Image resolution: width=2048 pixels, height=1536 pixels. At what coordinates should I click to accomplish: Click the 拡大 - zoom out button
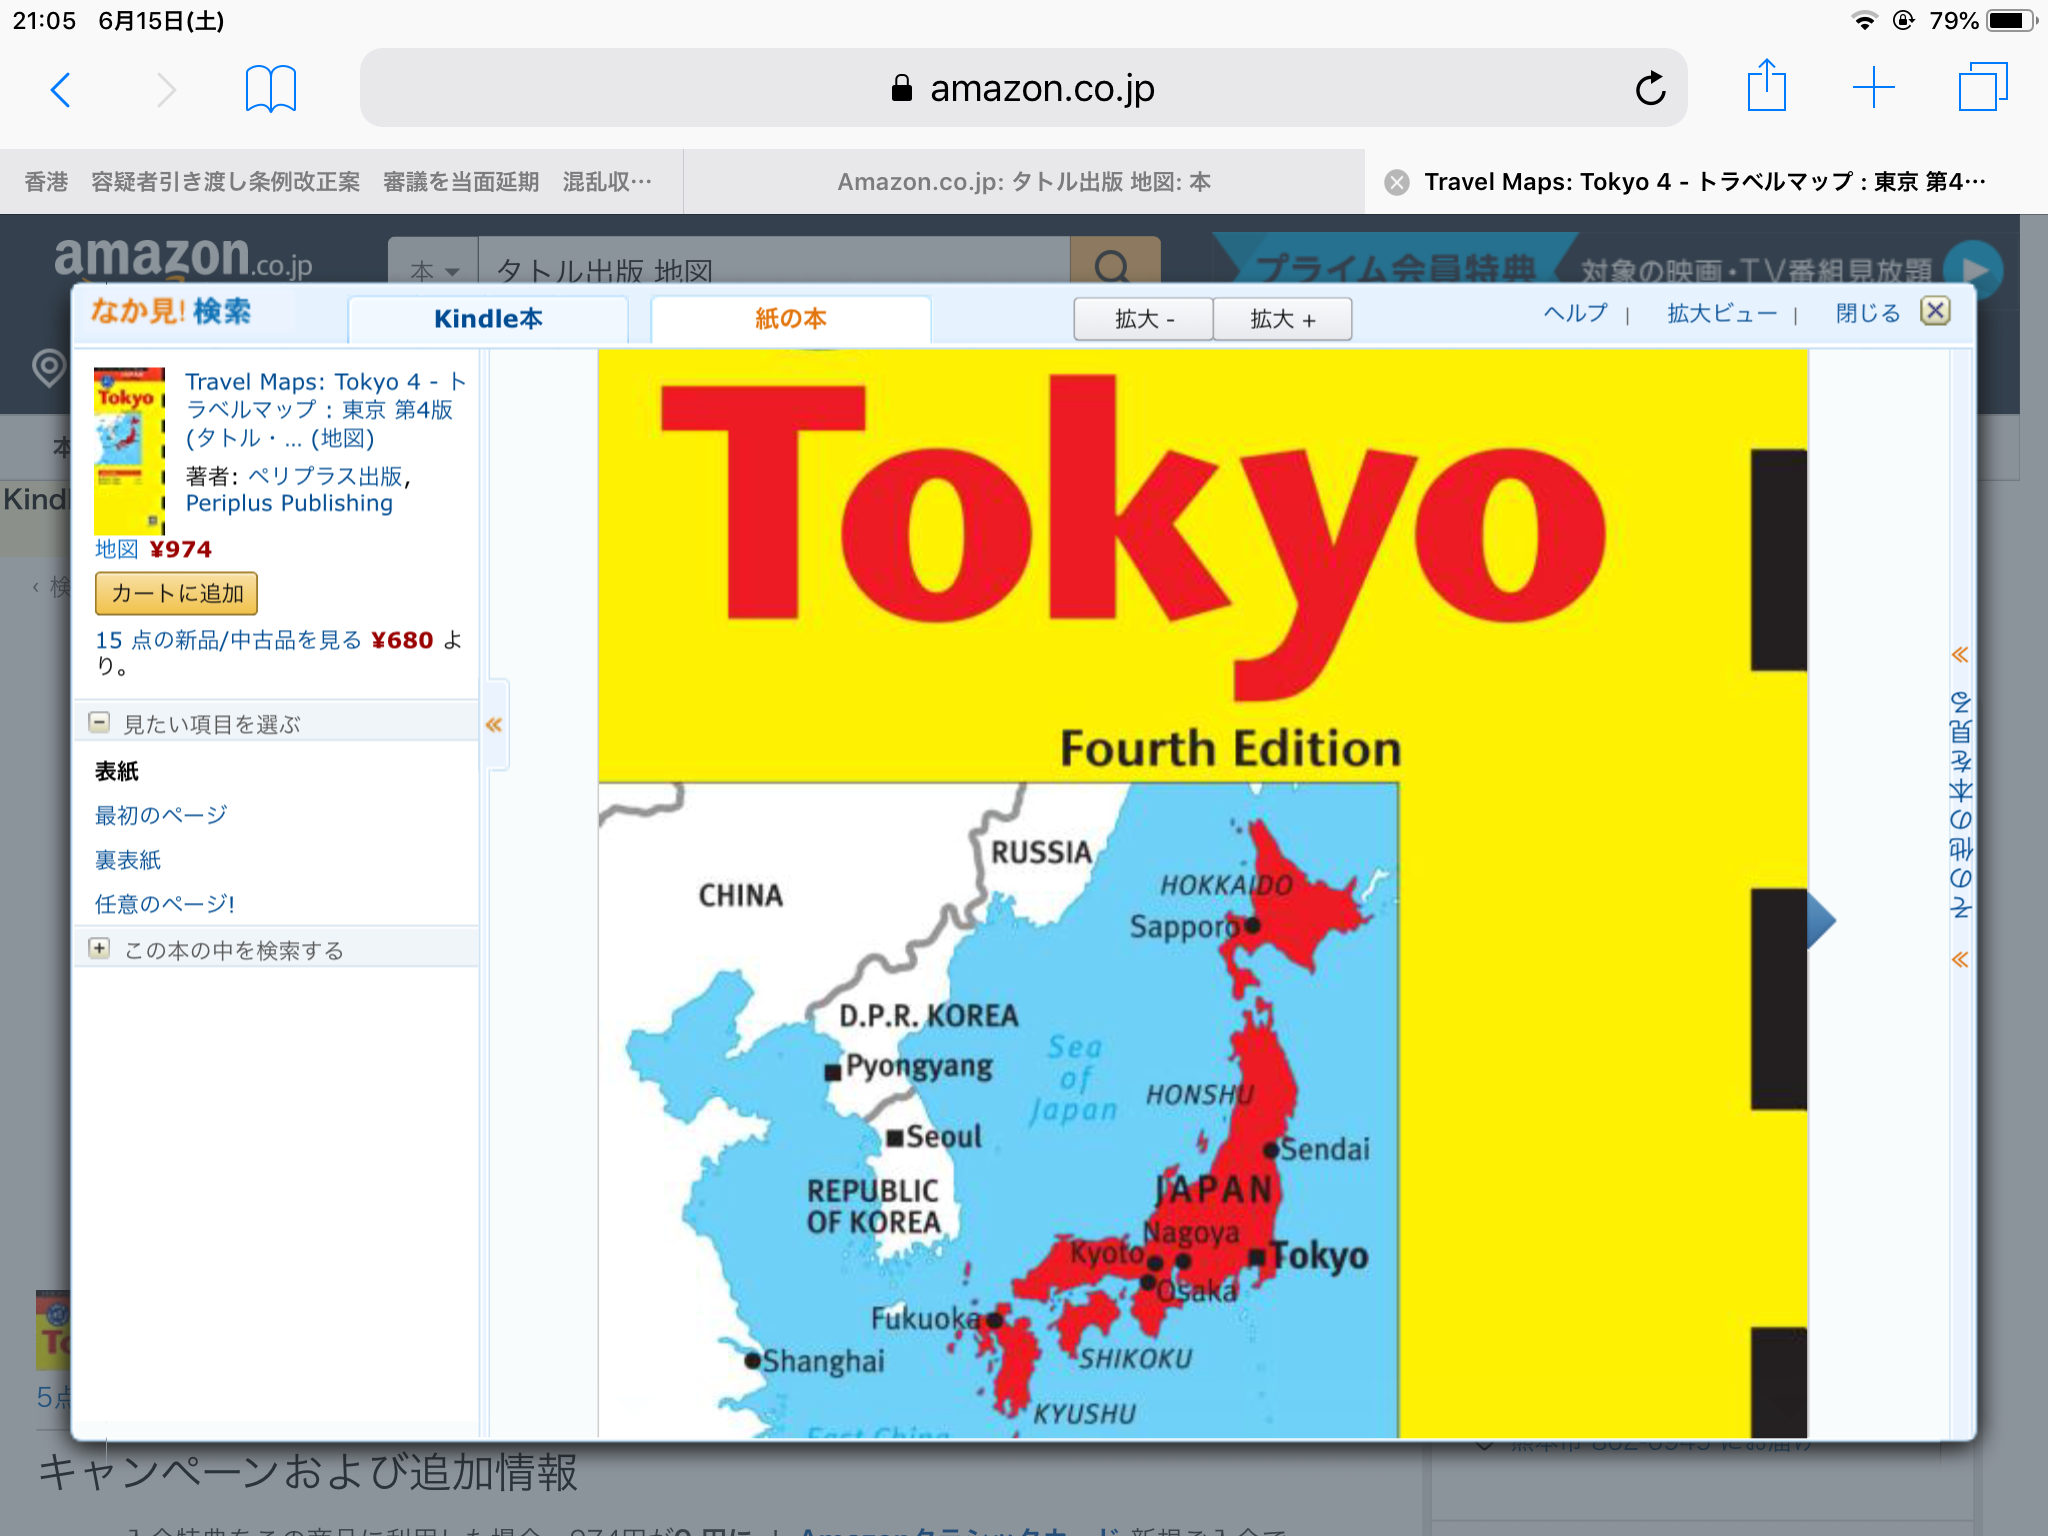1144,319
